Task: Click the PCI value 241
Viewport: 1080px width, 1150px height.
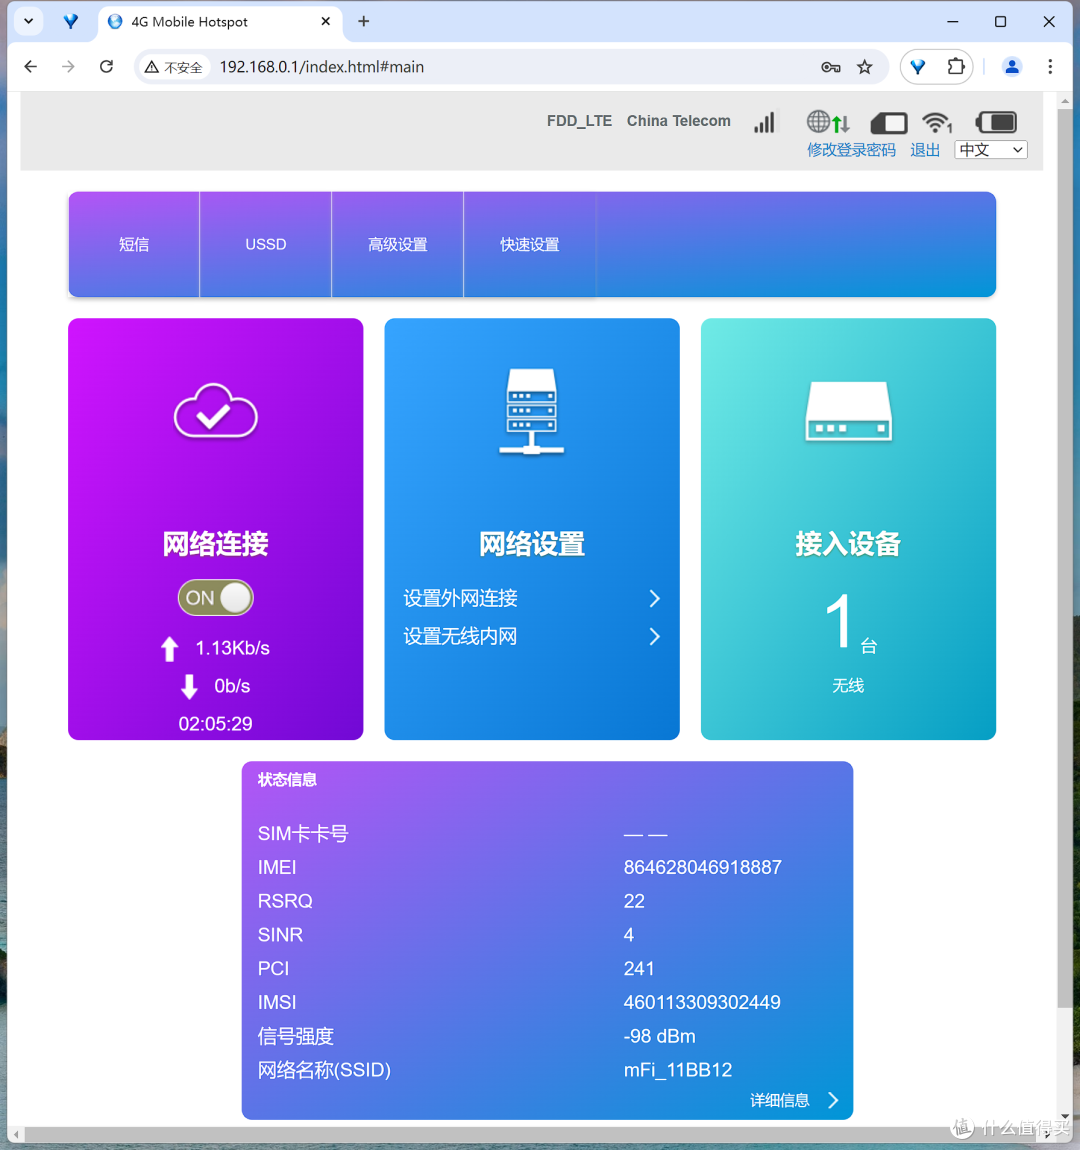Action: click(x=639, y=969)
